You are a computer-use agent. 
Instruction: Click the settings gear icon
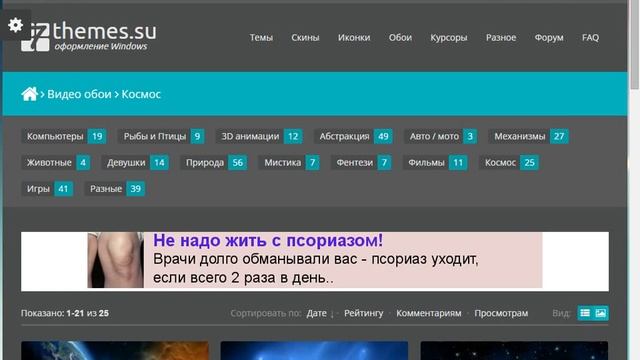pos(15,25)
